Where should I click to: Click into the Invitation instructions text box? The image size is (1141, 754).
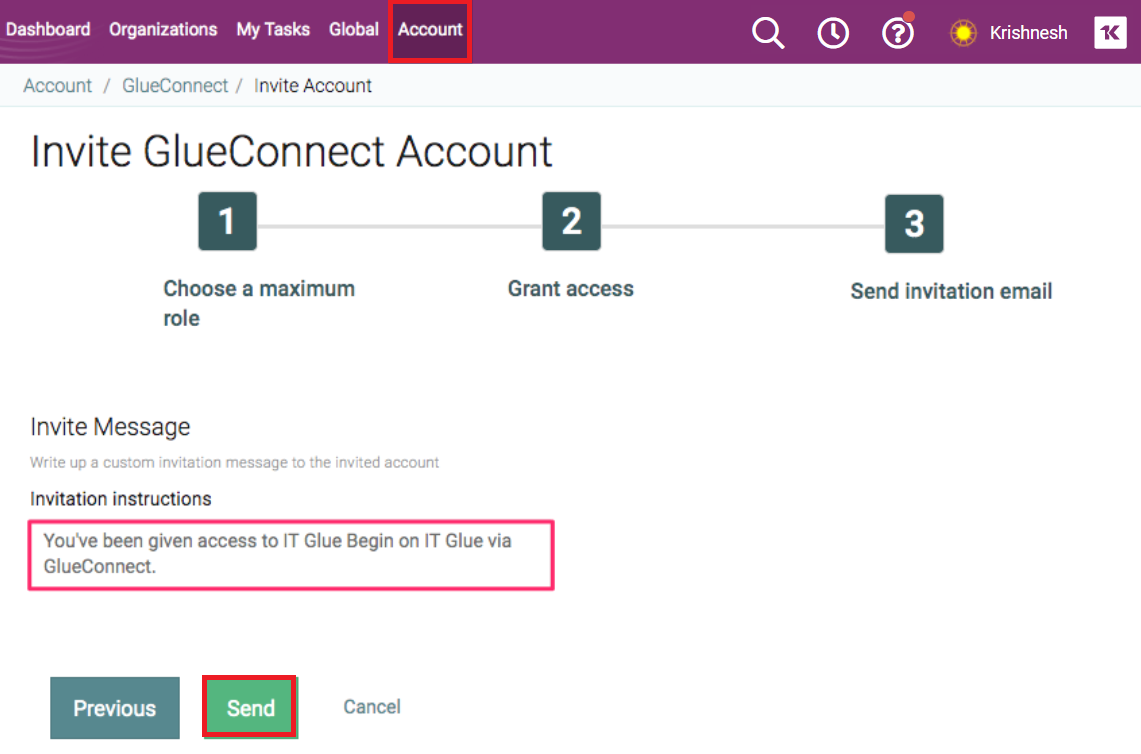click(x=291, y=555)
